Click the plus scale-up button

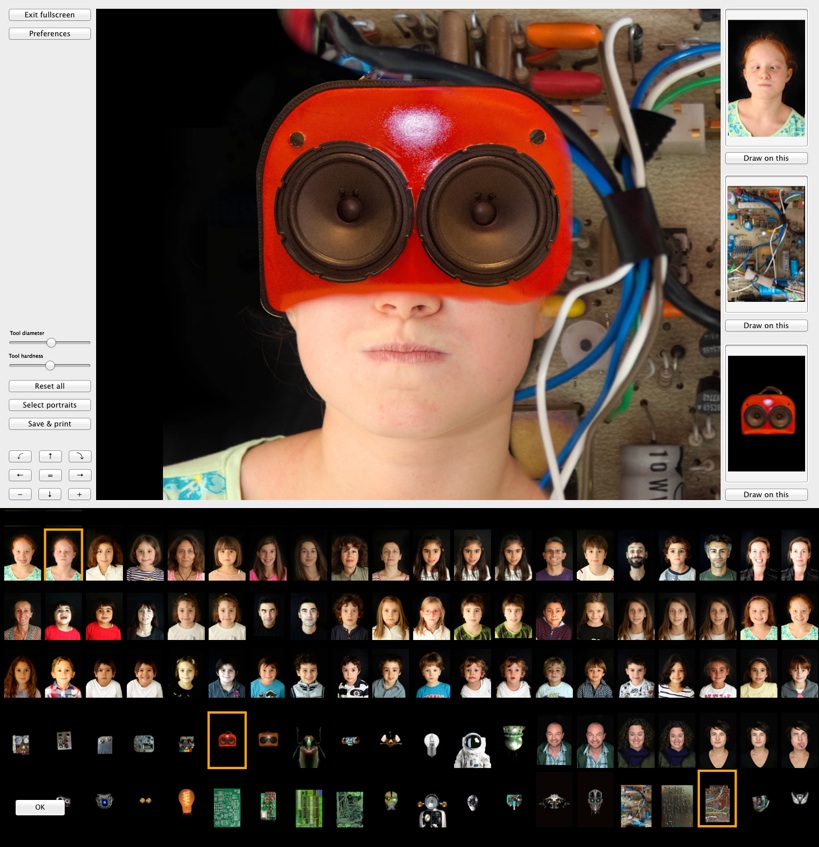tap(79, 494)
